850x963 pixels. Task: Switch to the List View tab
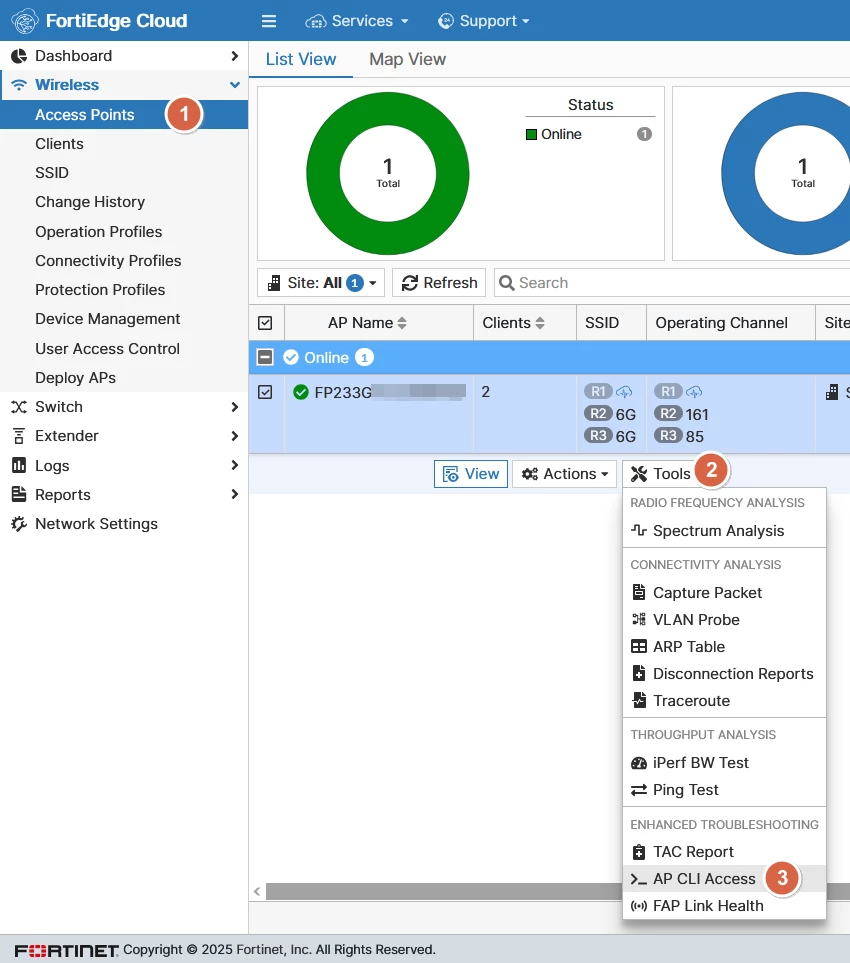coord(301,59)
